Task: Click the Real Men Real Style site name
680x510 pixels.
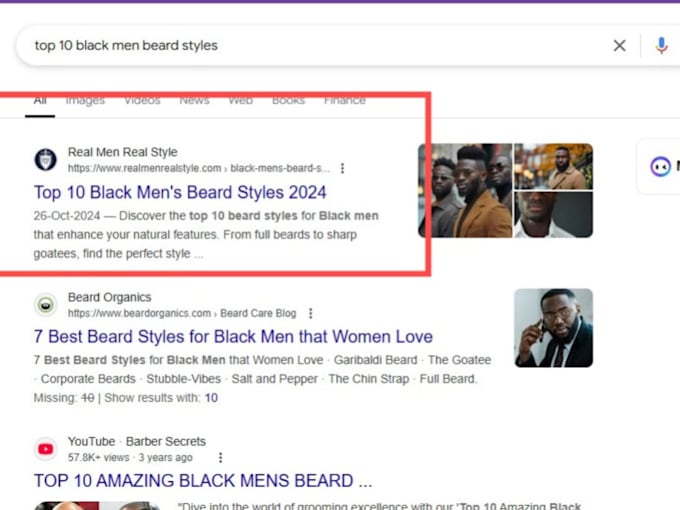Action: (x=123, y=152)
